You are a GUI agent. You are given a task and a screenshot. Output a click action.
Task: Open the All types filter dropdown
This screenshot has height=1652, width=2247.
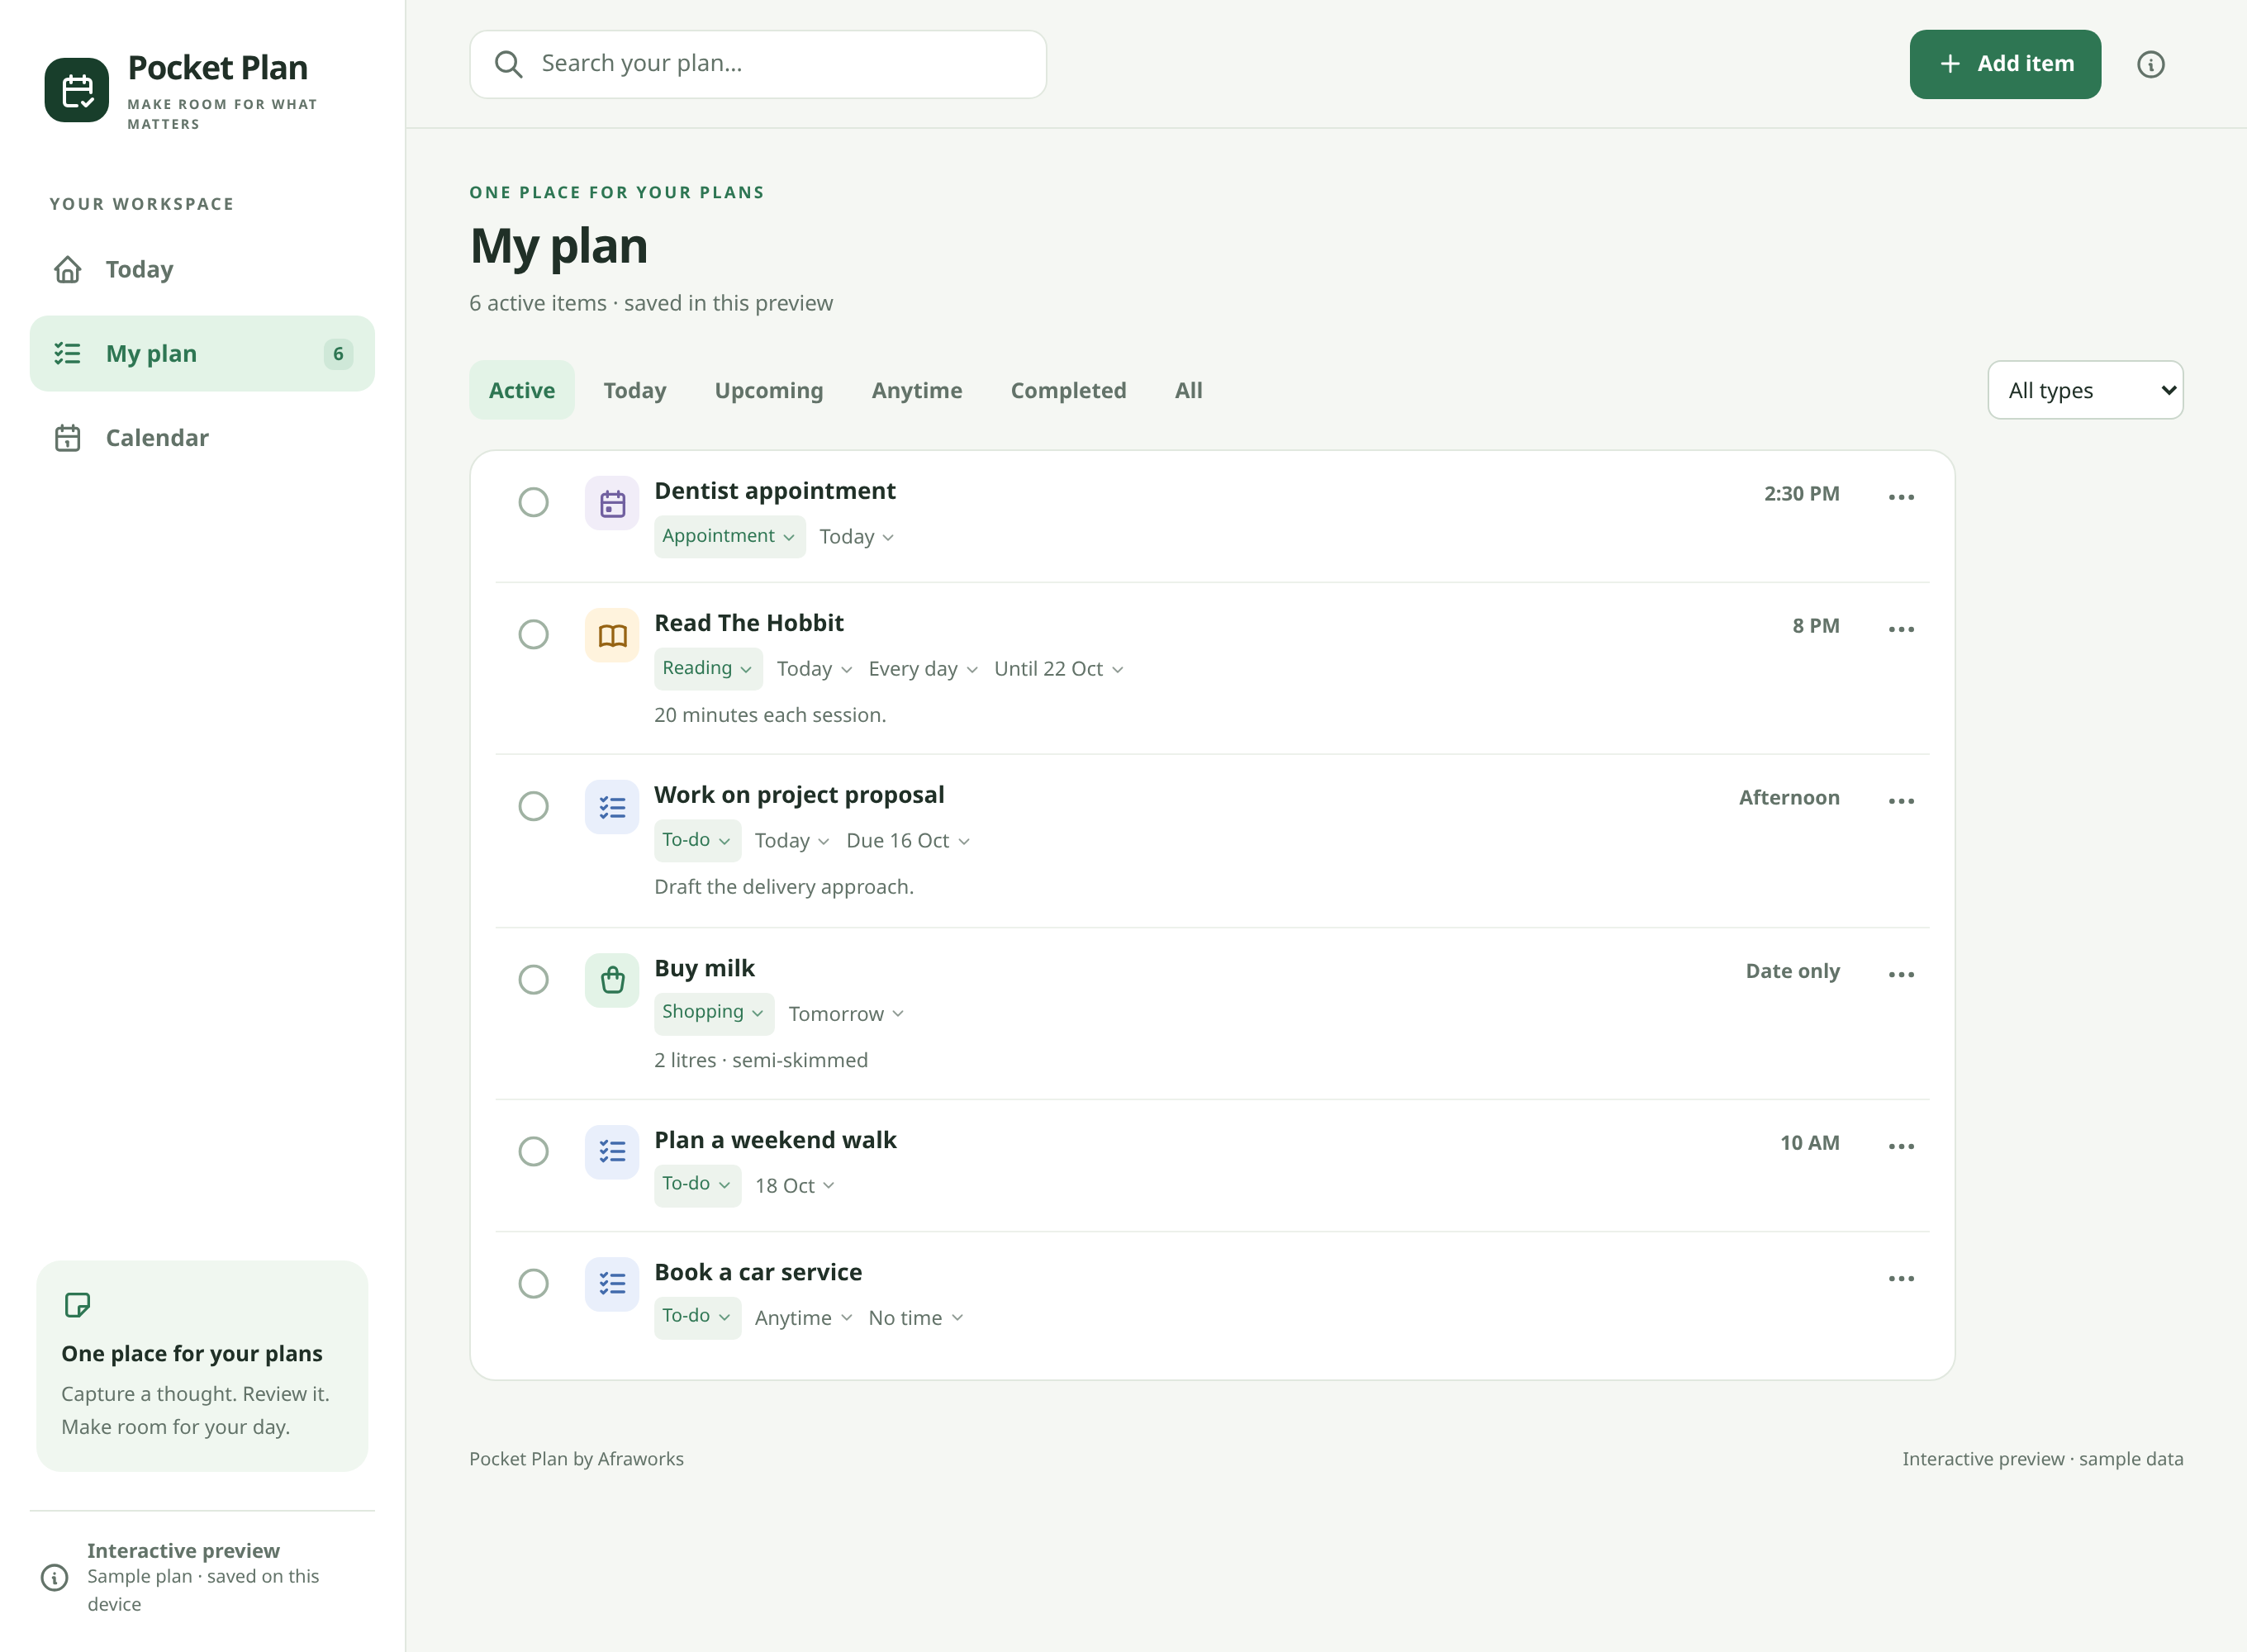(x=2085, y=390)
